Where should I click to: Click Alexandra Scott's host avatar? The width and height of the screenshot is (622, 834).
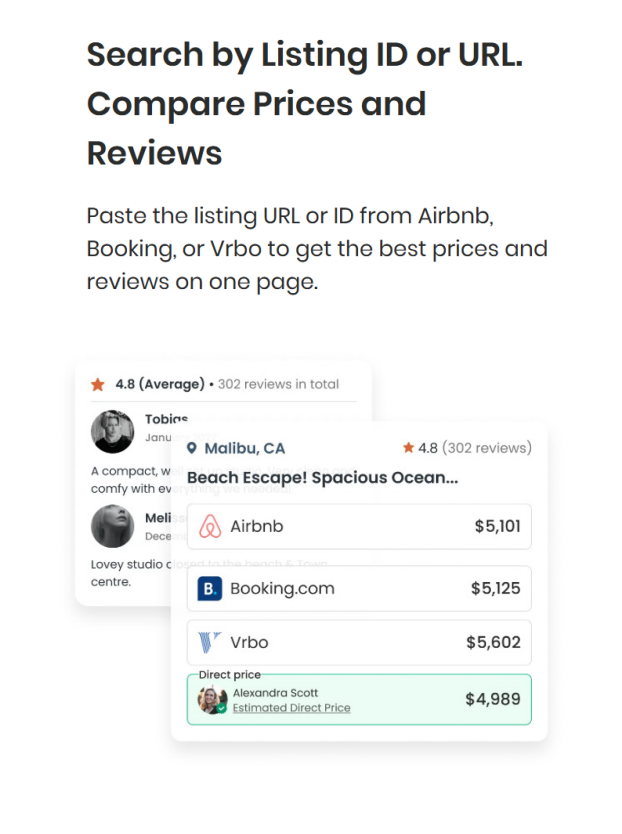pos(212,700)
